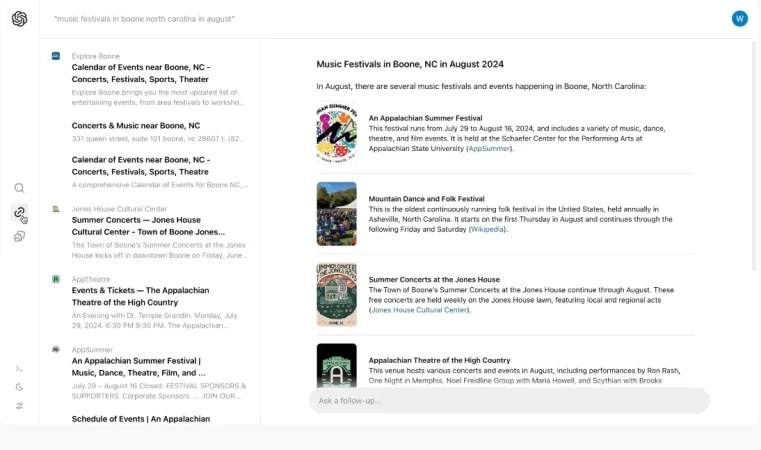The image size is (761, 450).
Task: Click the AppTheatre source favicon
Action: pos(56,279)
